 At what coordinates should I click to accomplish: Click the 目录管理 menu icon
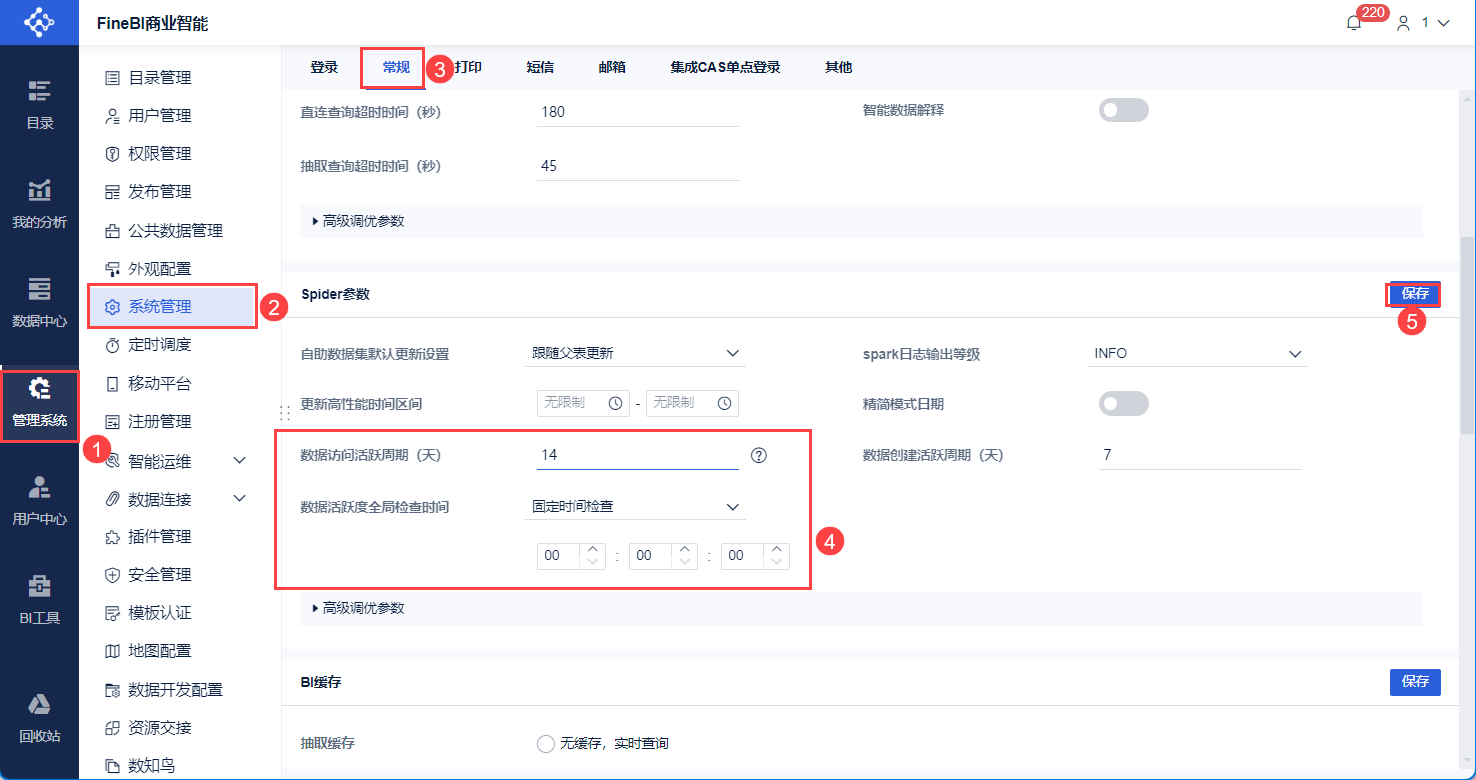pyautogui.click(x=112, y=78)
